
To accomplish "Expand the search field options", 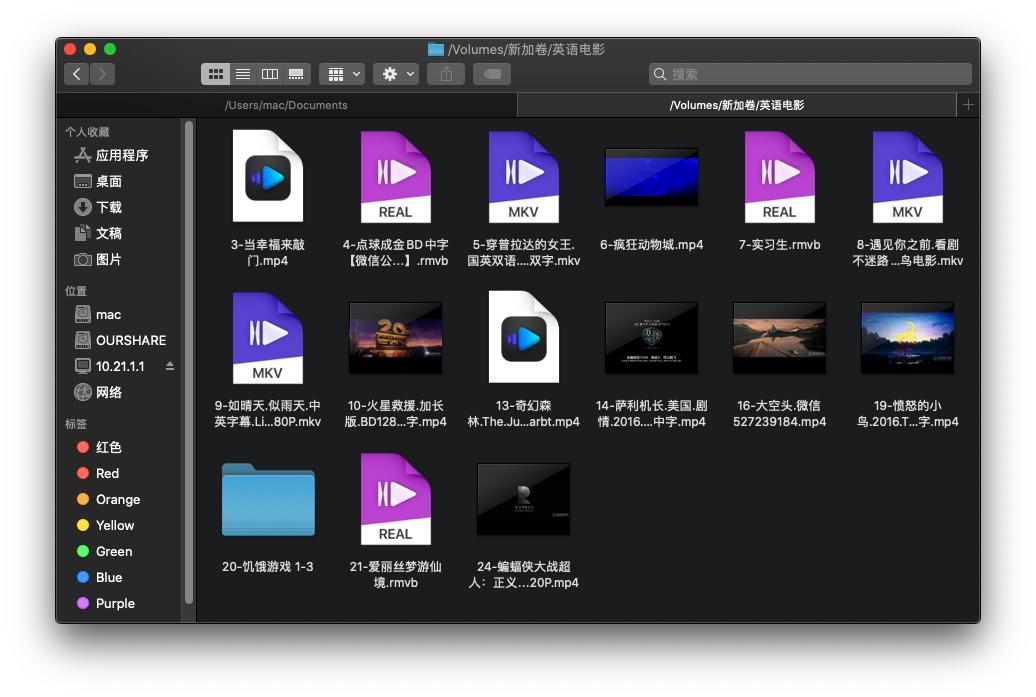I will tap(660, 73).
